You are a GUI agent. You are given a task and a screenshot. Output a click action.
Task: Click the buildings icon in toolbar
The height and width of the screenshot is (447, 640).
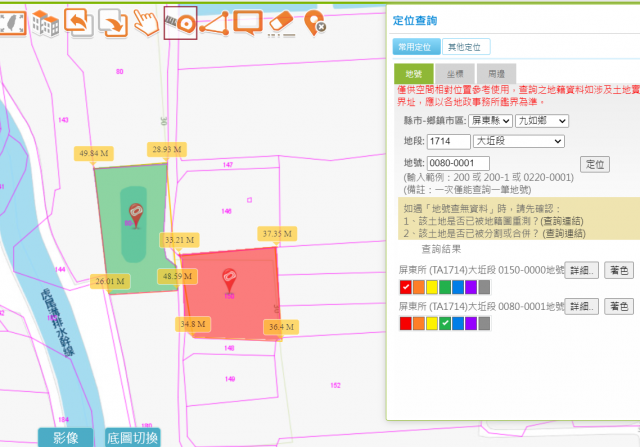45,22
